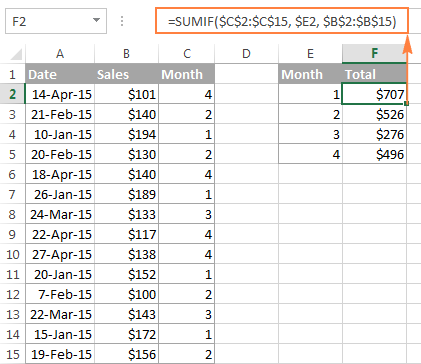Select row 2 header
421x364 pixels.
click(12, 94)
